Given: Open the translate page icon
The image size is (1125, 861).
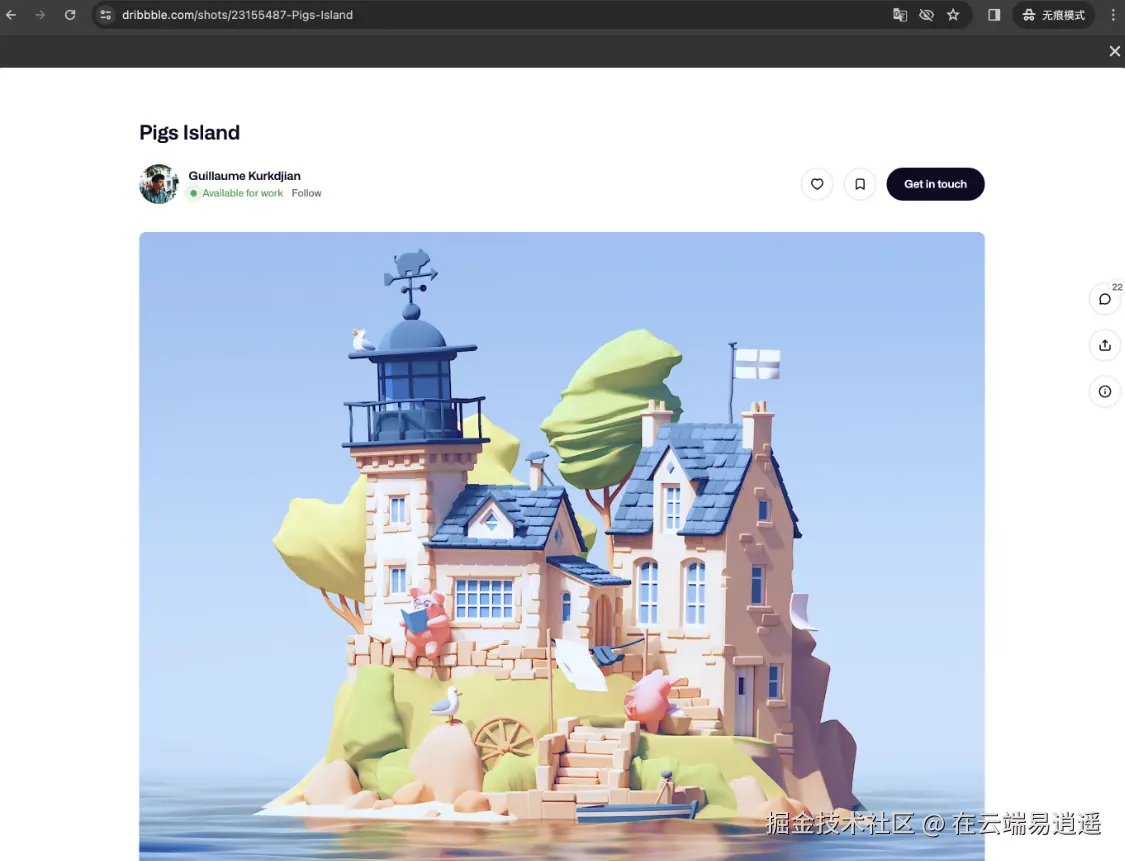Looking at the screenshot, I should coord(900,15).
